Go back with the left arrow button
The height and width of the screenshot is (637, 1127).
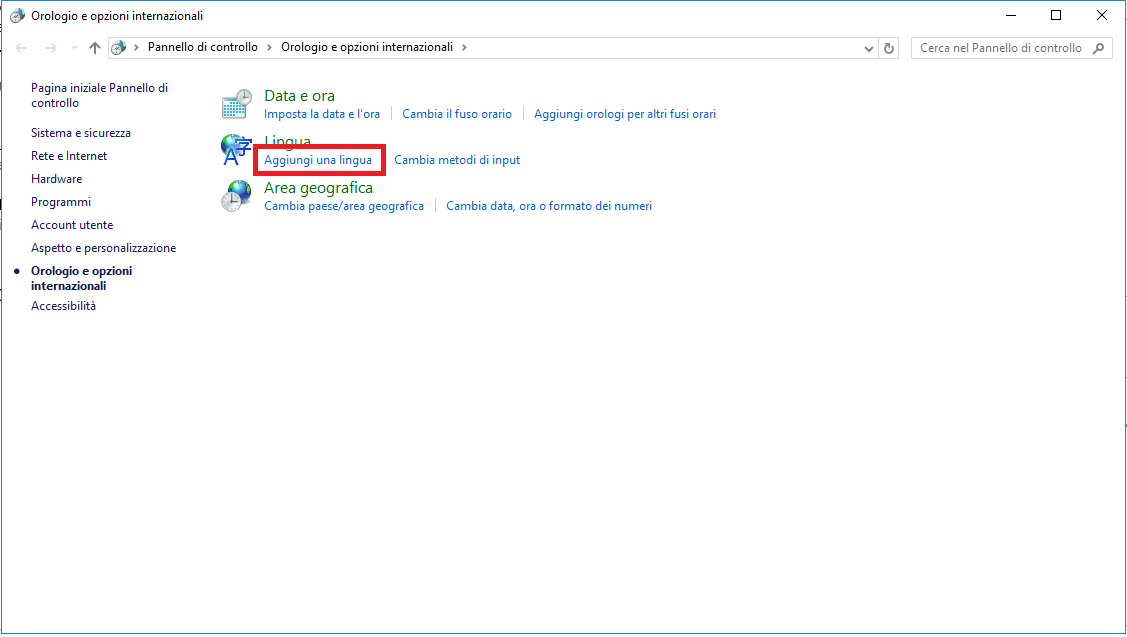[22, 48]
